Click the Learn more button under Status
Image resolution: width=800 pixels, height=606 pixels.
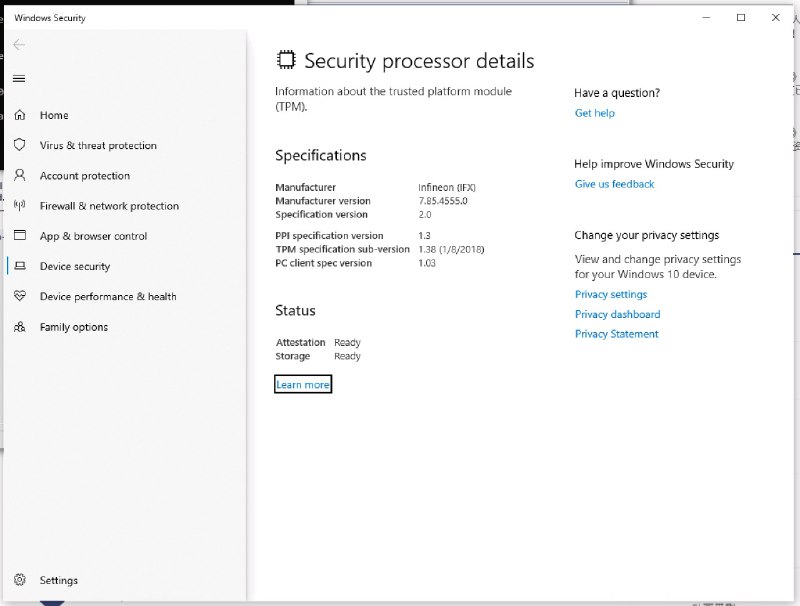[302, 384]
